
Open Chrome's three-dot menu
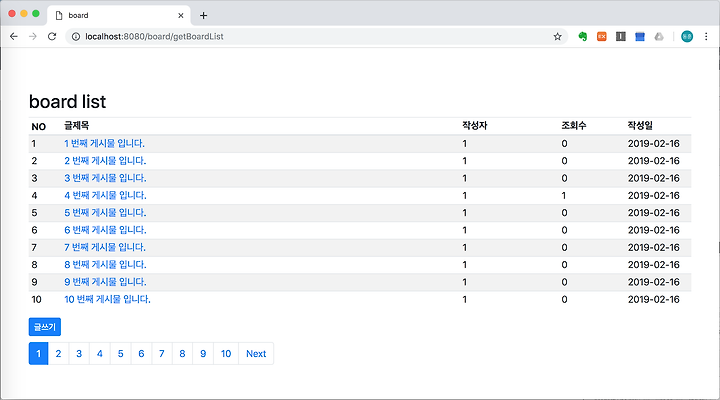click(706, 36)
